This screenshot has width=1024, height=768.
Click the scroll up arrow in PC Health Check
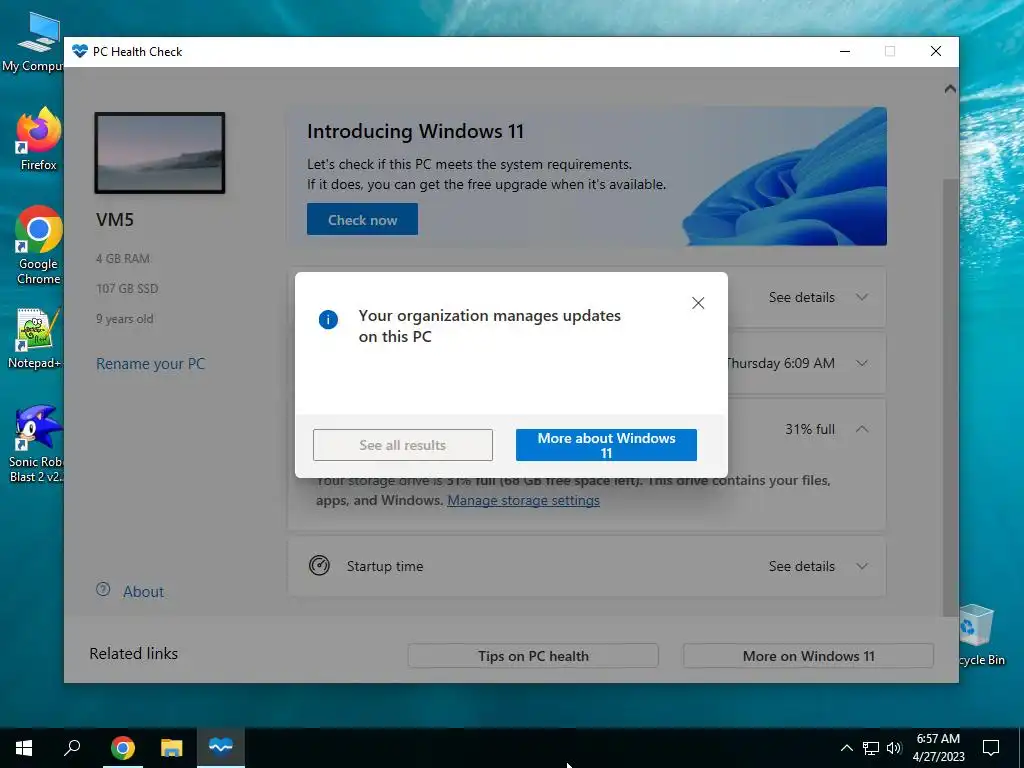[x=950, y=89]
